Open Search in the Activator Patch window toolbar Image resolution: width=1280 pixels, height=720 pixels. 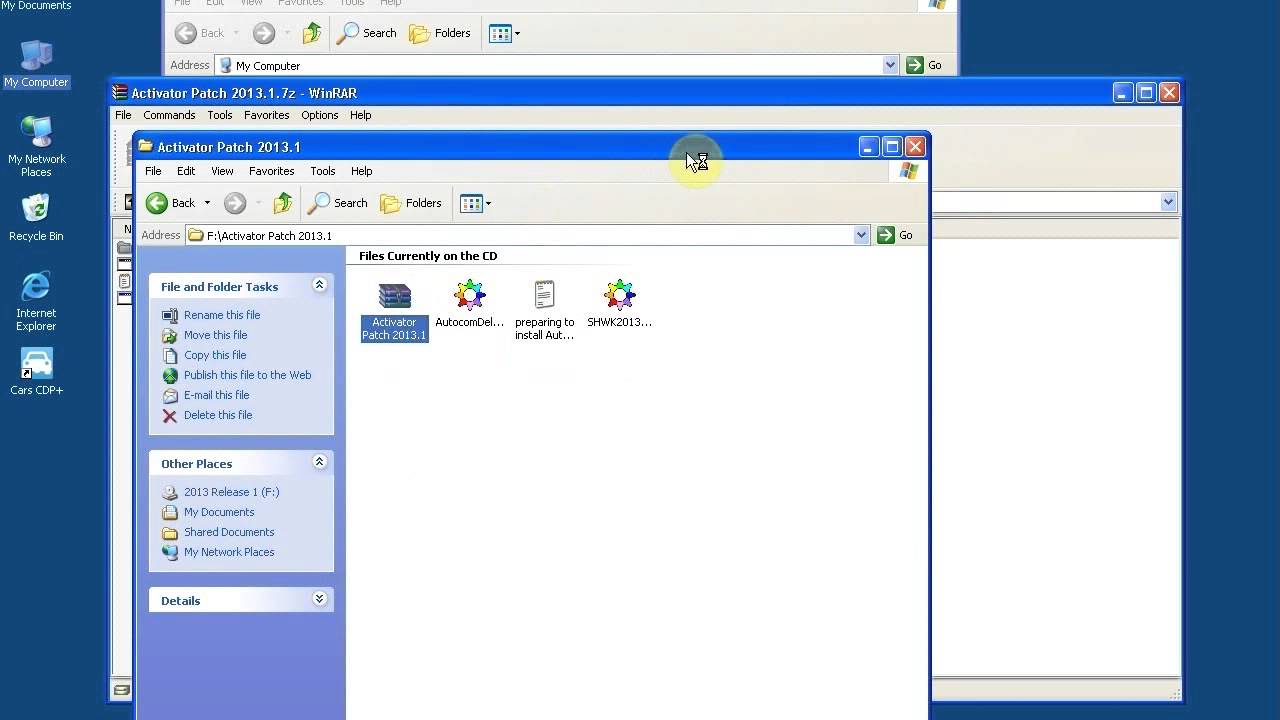338,203
